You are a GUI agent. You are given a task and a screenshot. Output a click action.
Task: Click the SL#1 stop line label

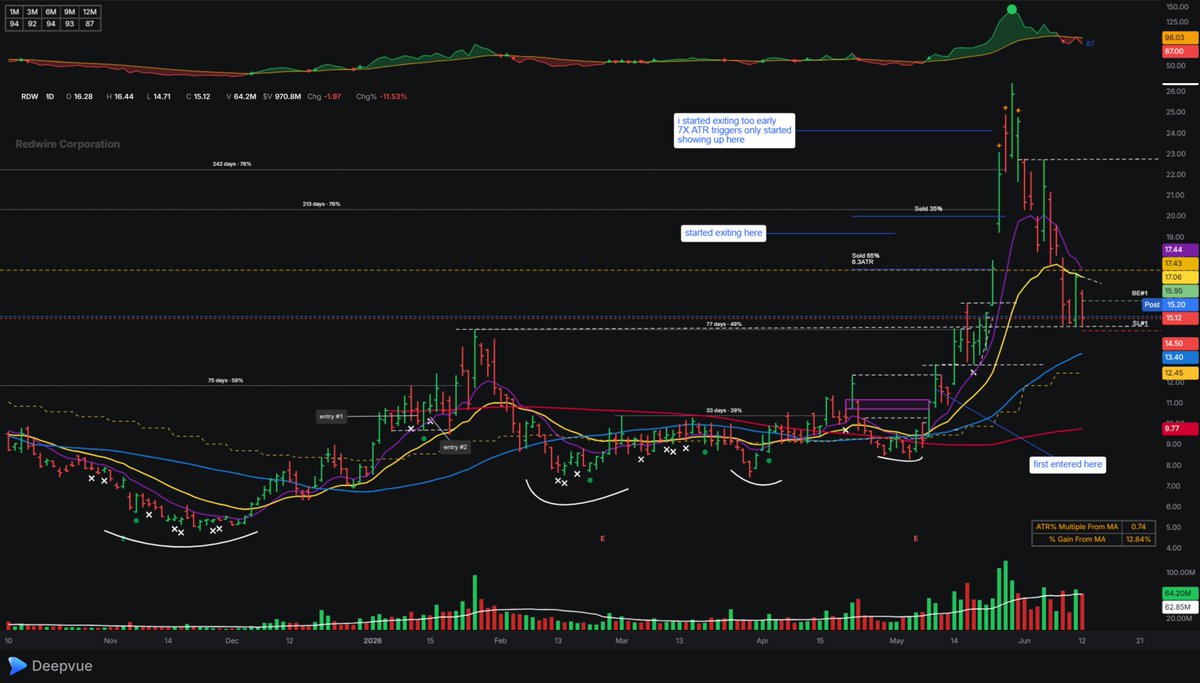point(1139,324)
